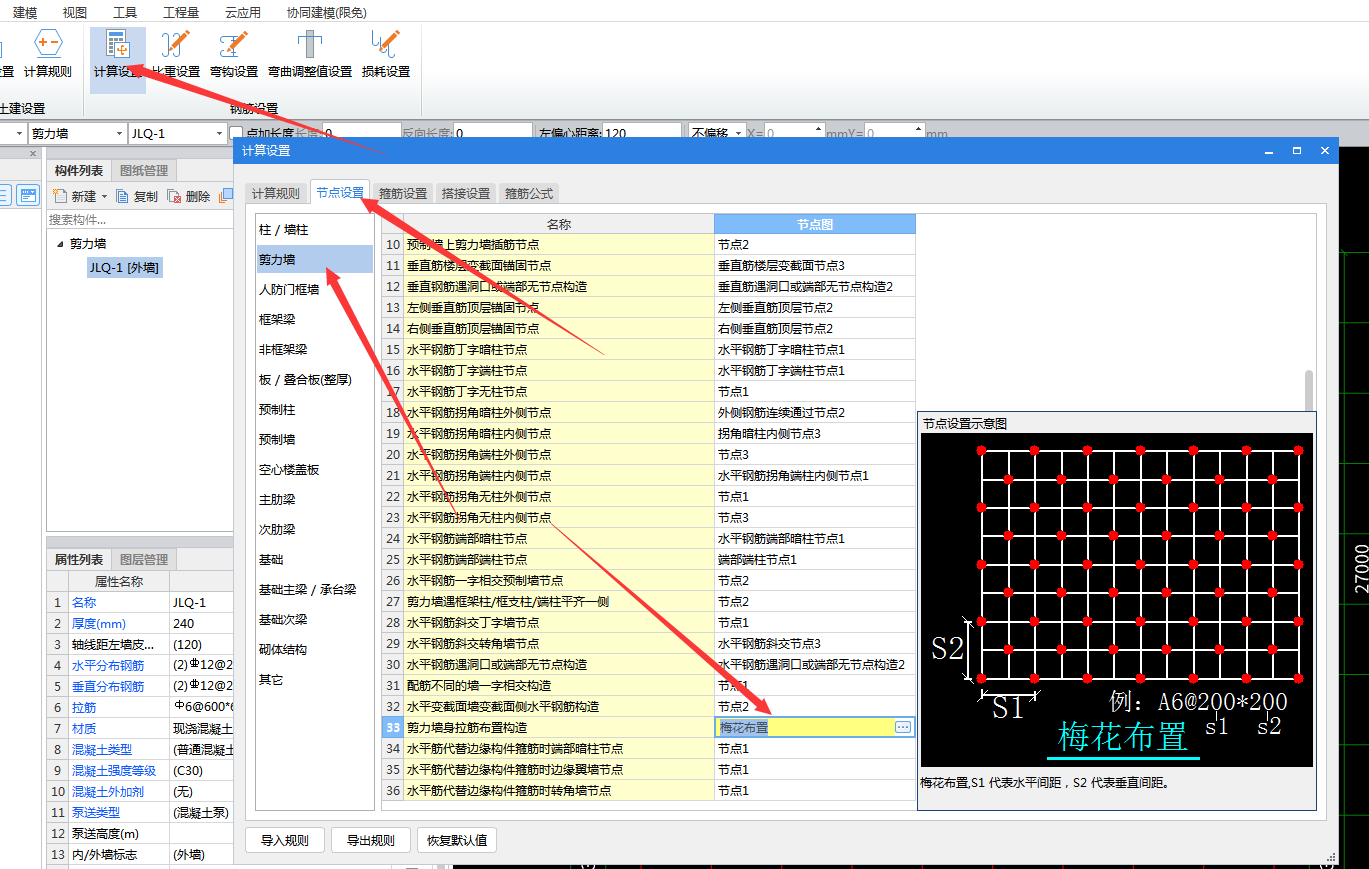Viewport: 1369px width, 869px height.
Task: Open the 云应用 menu
Action: (x=242, y=12)
